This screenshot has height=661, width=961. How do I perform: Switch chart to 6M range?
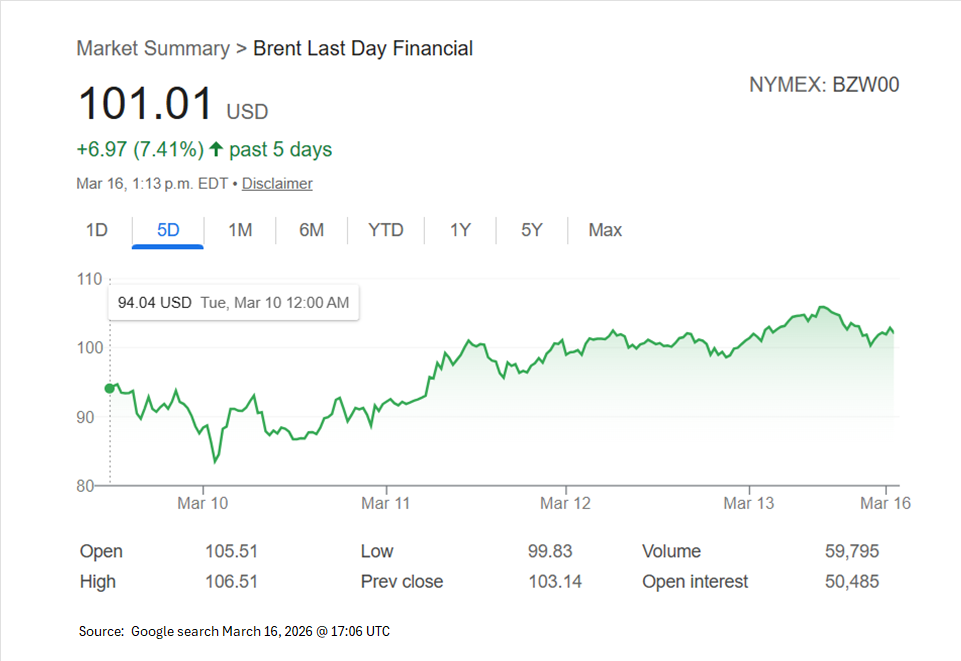point(311,230)
